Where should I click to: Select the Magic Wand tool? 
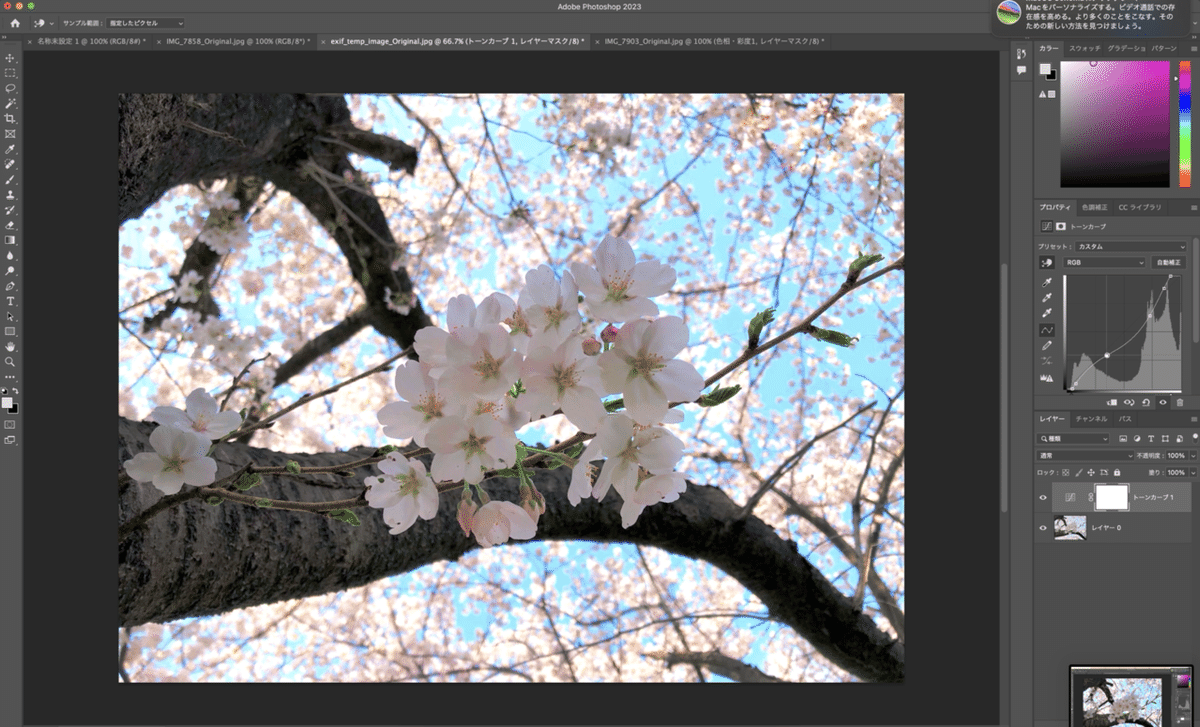coord(11,103)
